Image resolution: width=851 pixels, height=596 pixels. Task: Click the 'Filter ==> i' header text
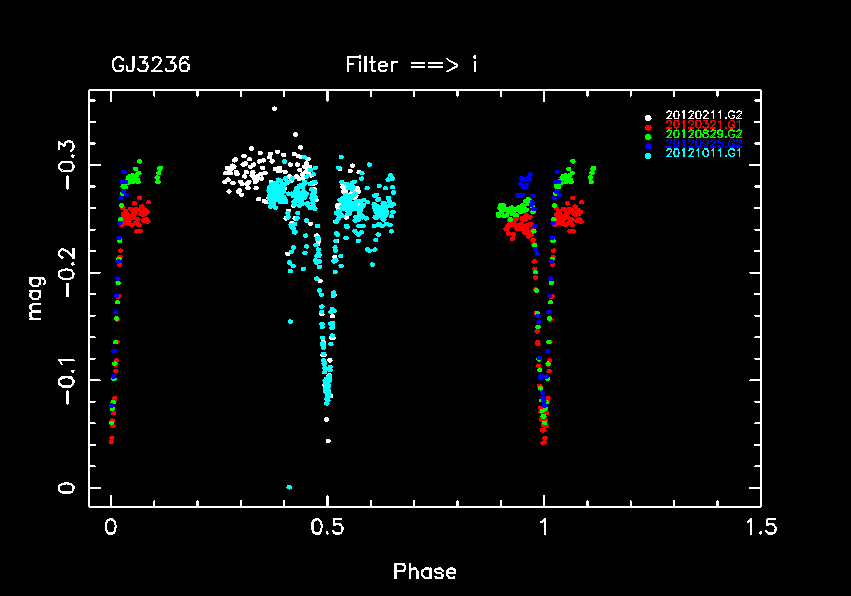(411, 66)
